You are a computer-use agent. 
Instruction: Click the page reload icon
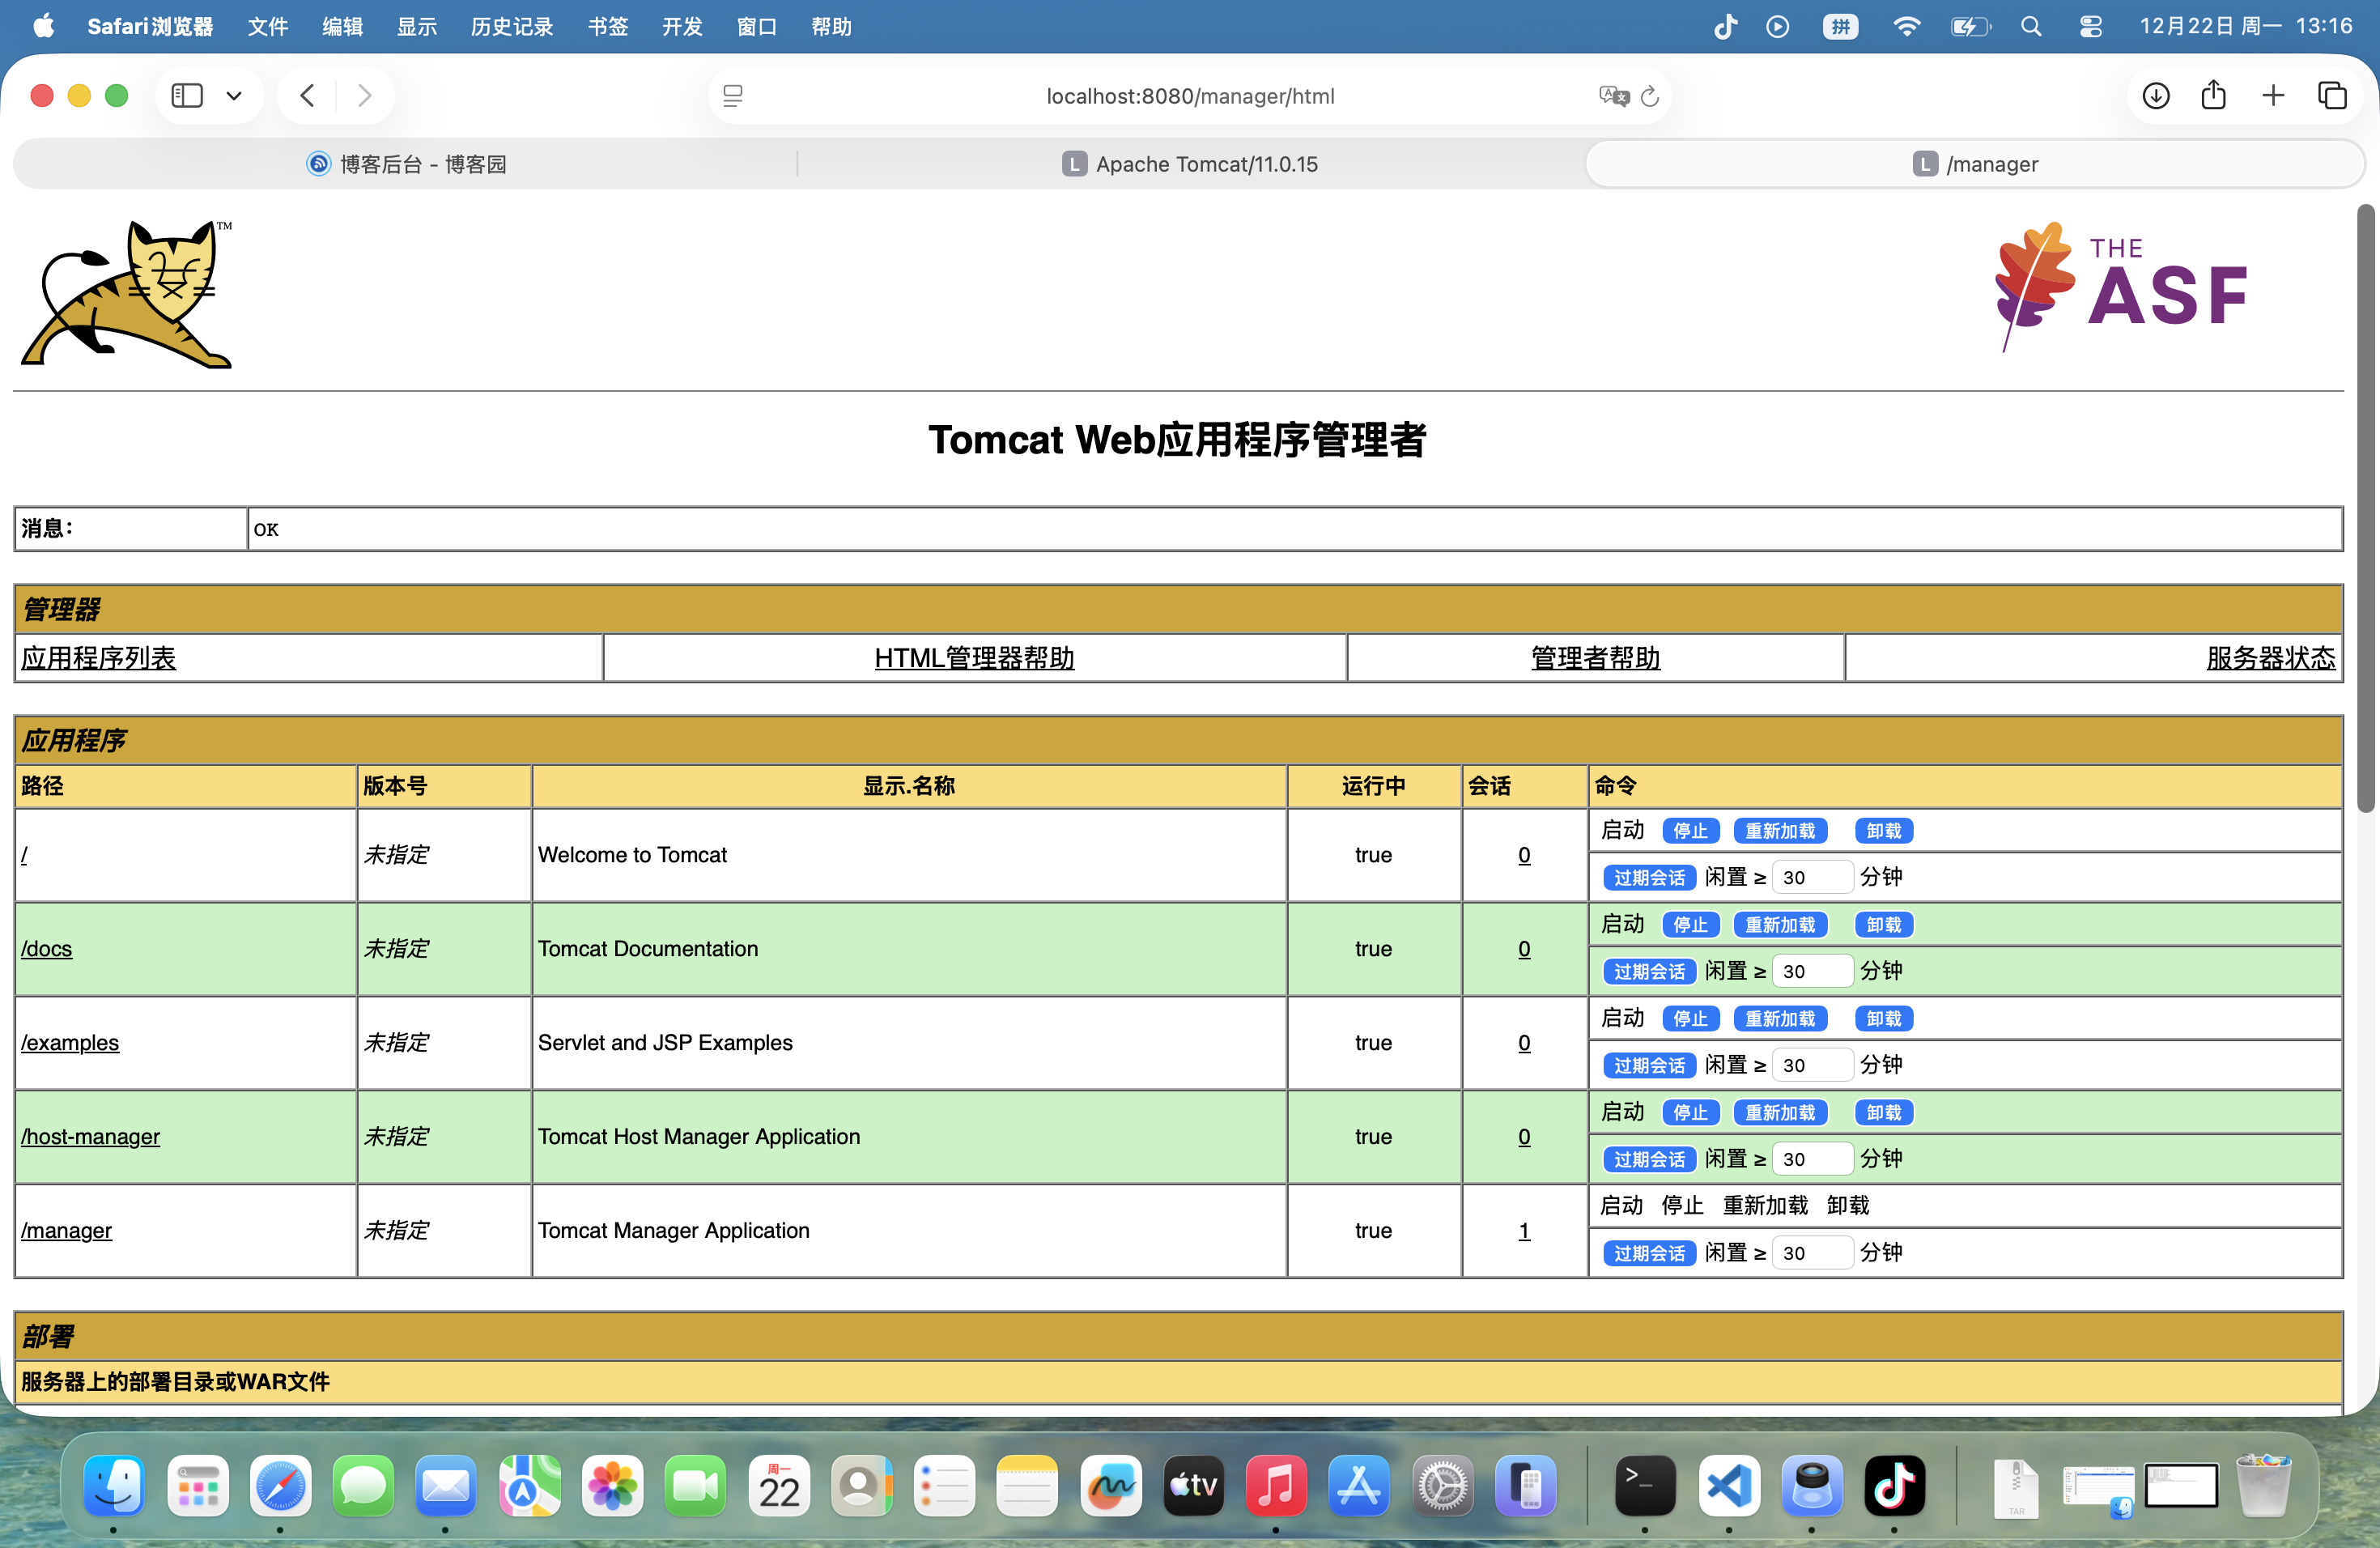[1650, 96]
